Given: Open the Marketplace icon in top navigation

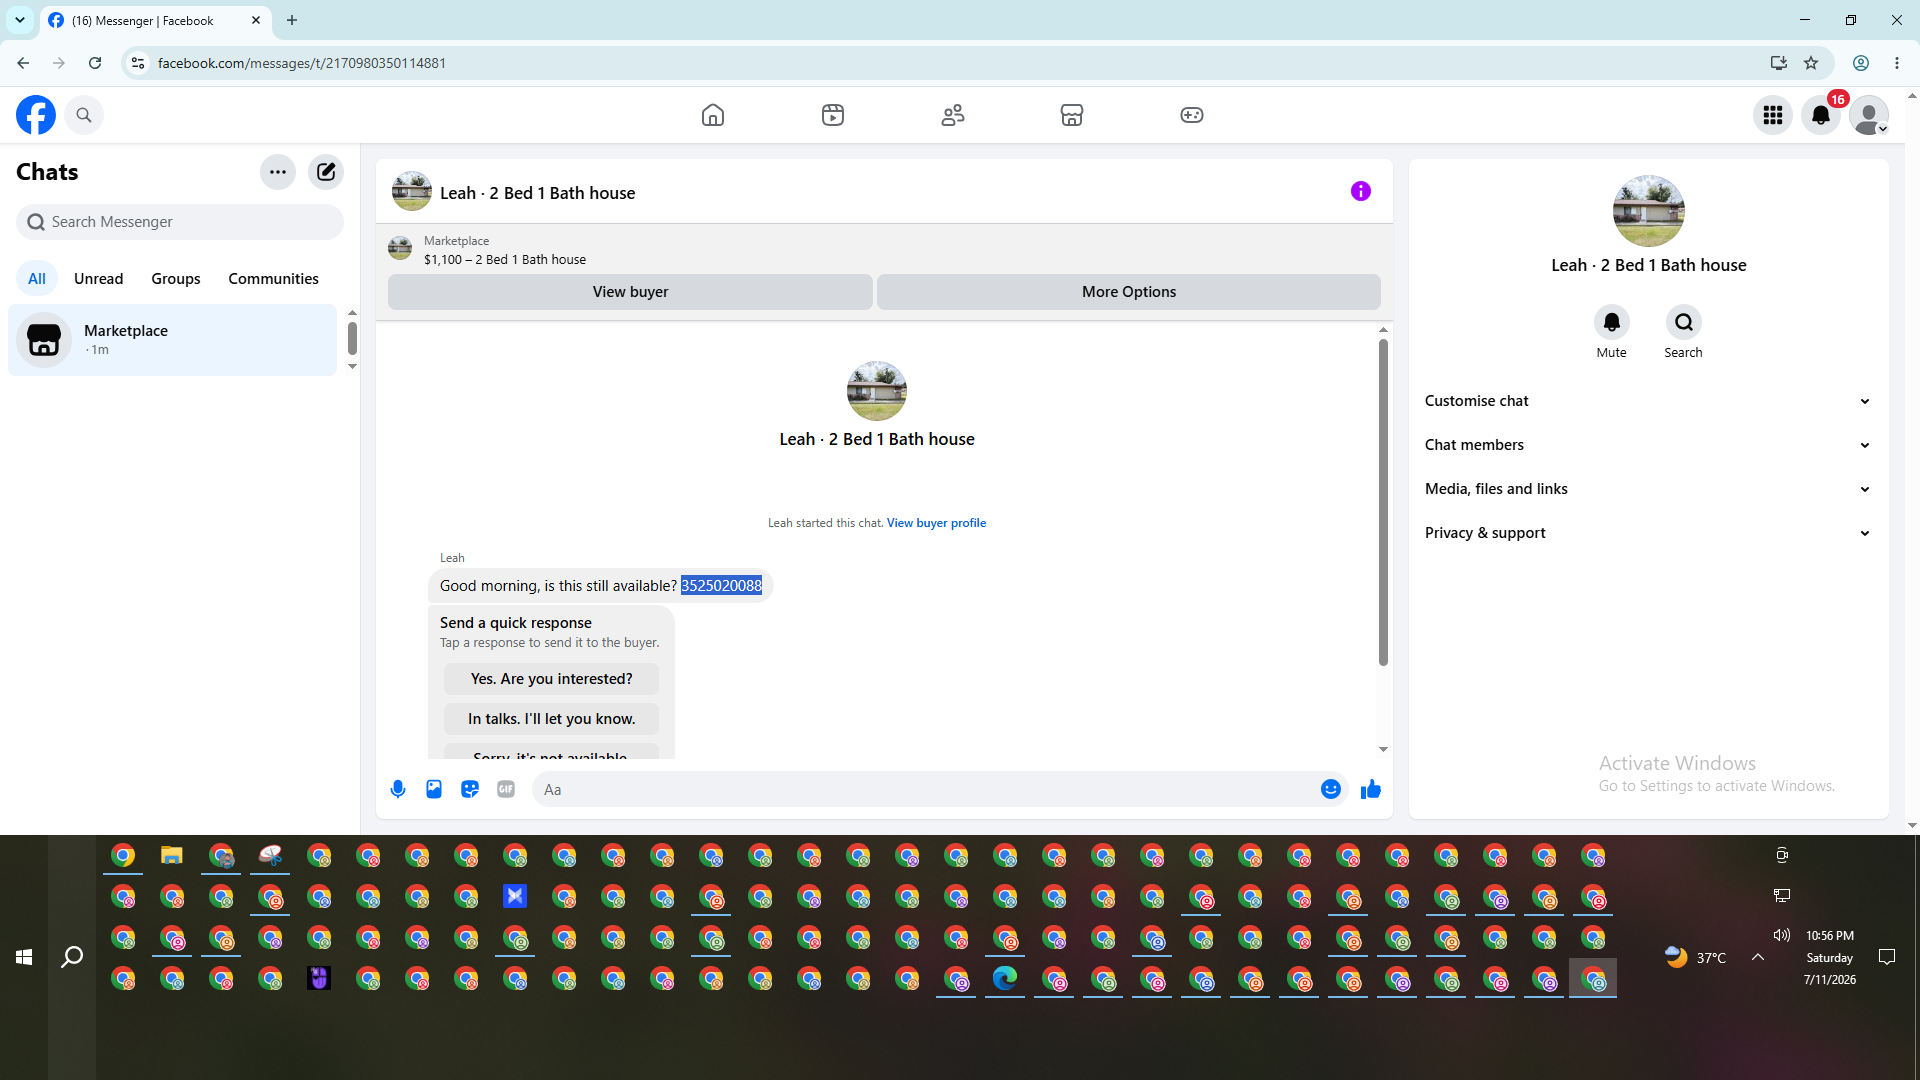Looking at the screenshot, I should point(1072,115).
